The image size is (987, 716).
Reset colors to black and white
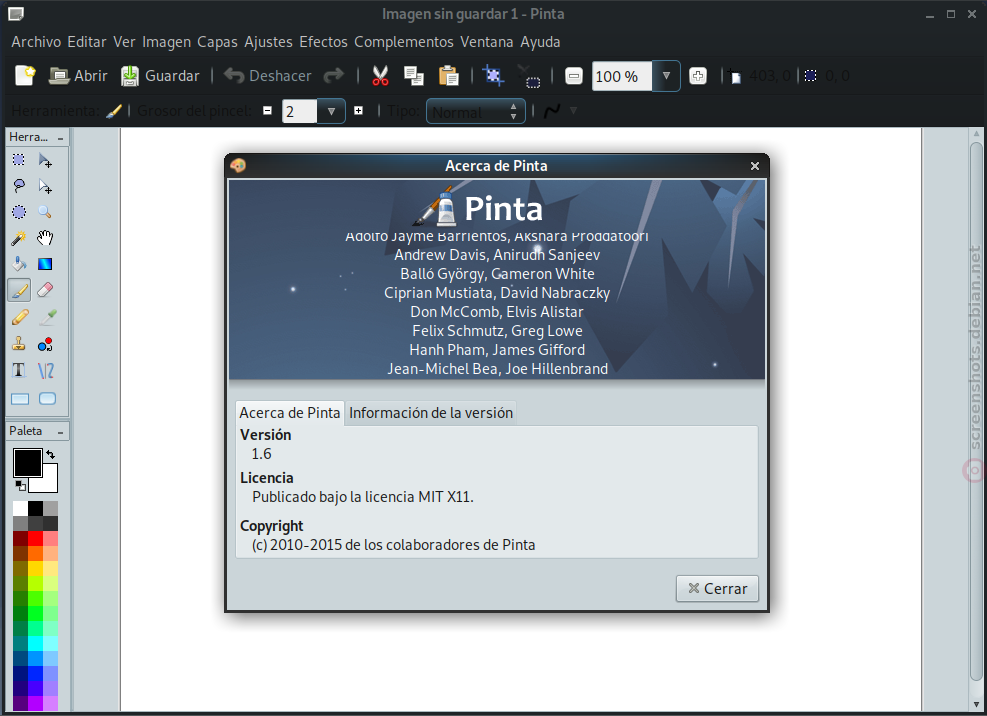point(20,486)
